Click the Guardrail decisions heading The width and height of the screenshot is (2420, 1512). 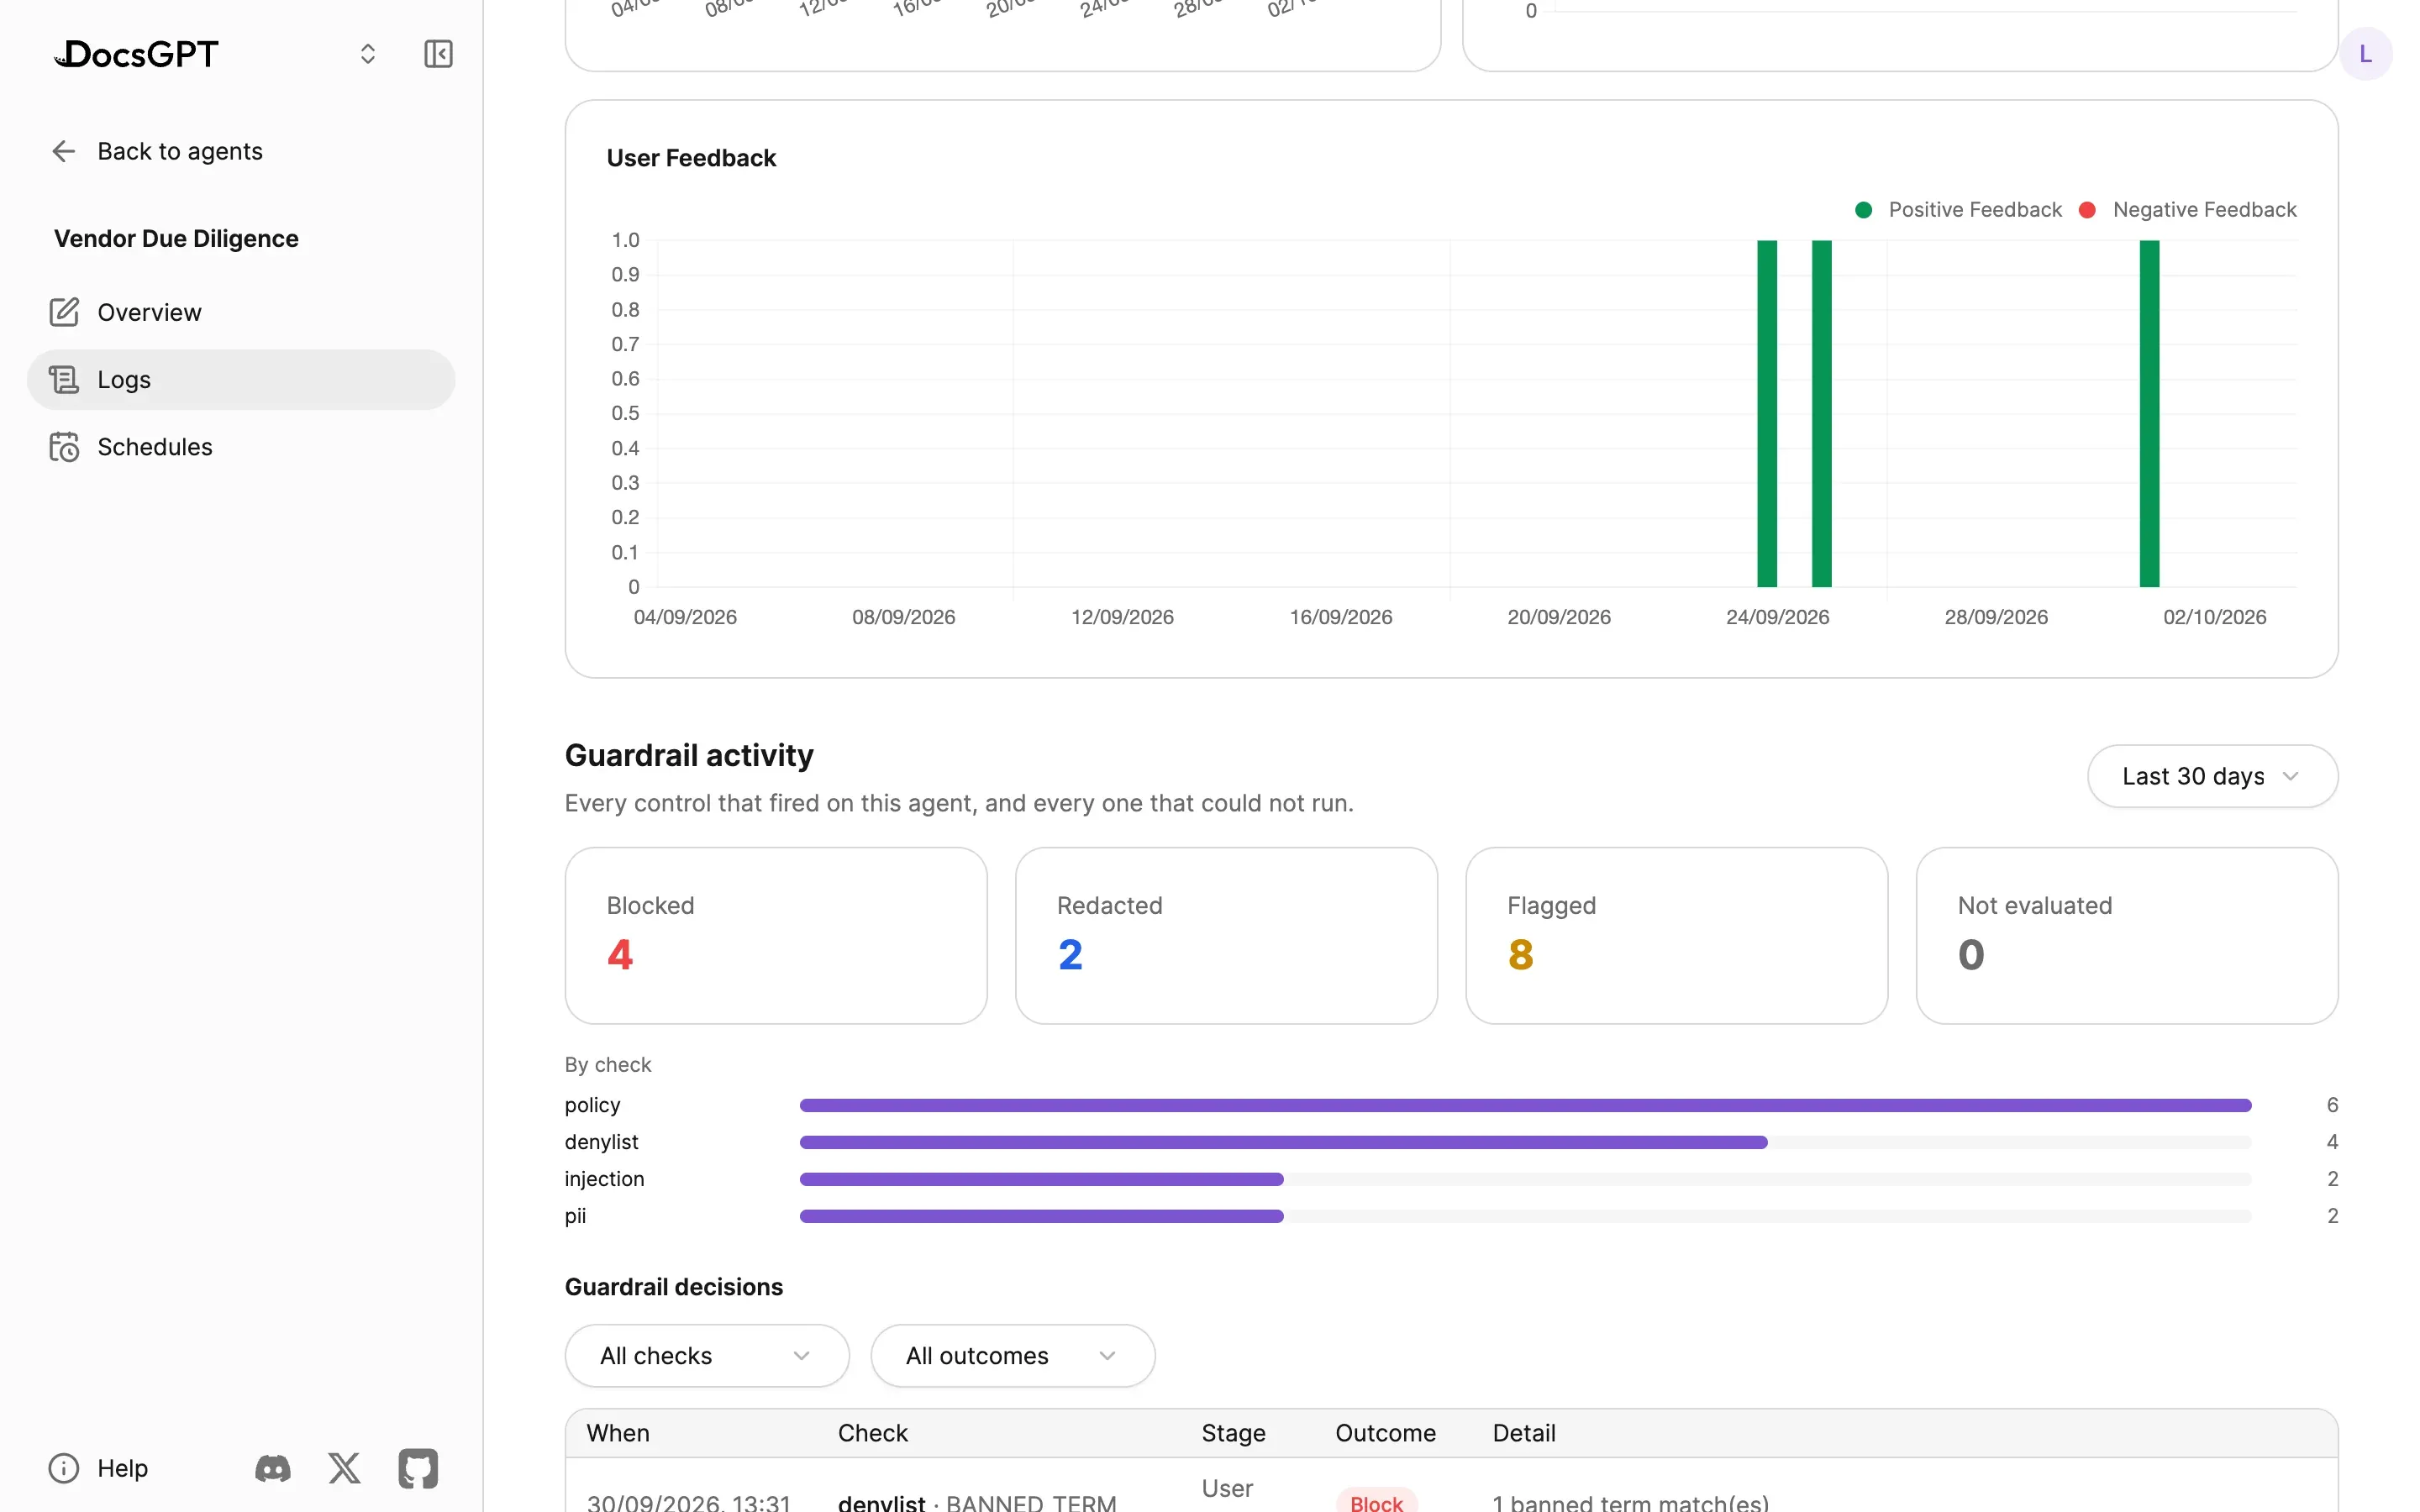point(673,1287)
